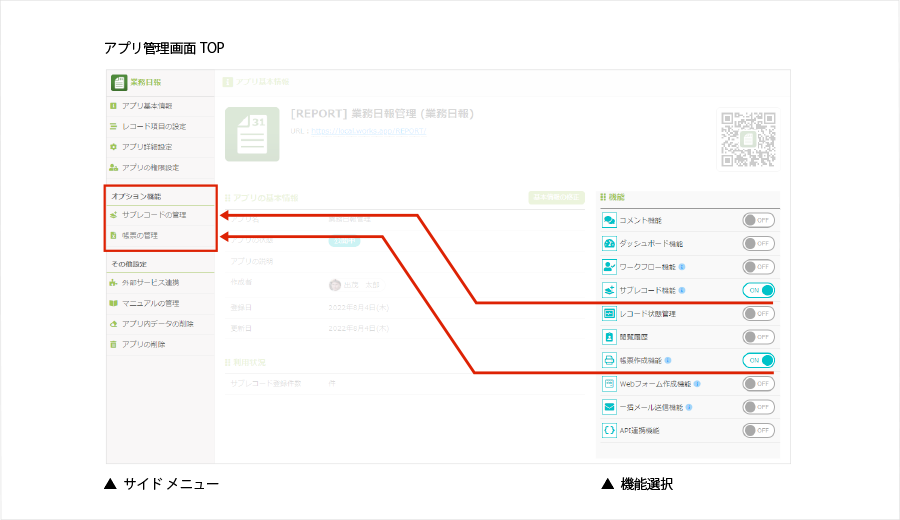Click the API連携機能 braces icon
Viewport: 900px width, 520px height.
[609, 430]
